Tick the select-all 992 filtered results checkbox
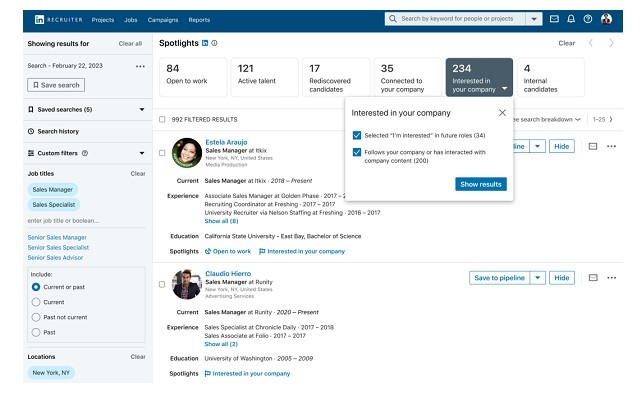Image resolution: width=642 pixels, height=397 pixels. 162,120
